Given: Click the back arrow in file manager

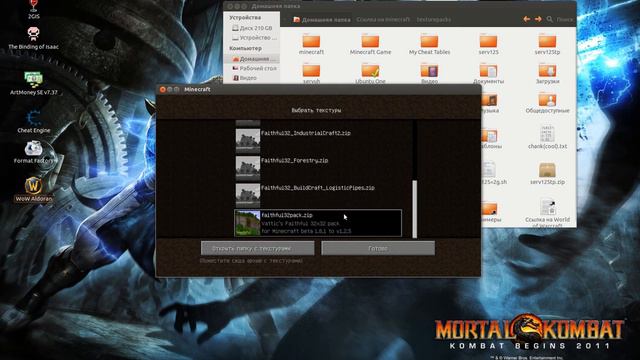Looking at the screenshot, I should (527, 19).
